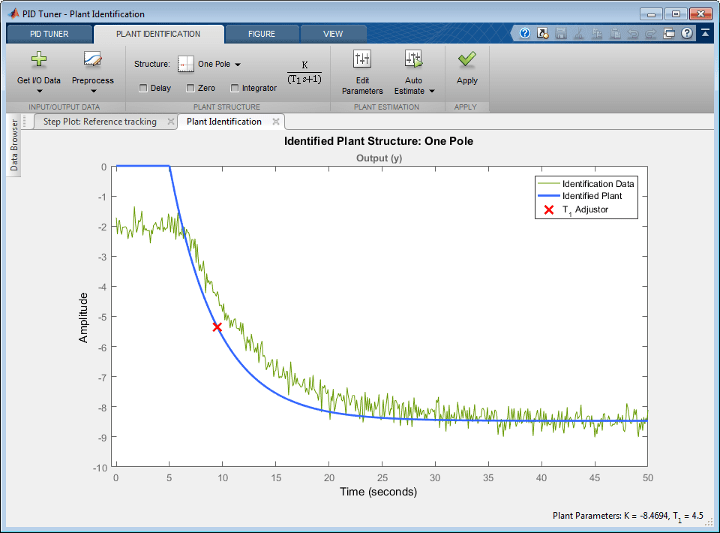Click the green Apply checkmark
720x533 pixels.
(x=467, y=60)
